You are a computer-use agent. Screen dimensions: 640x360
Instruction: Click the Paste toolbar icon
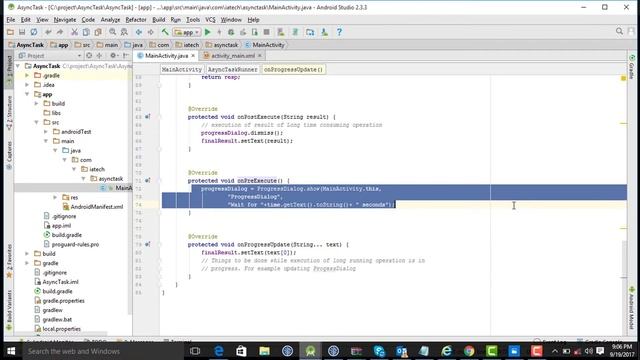[98, 32]
